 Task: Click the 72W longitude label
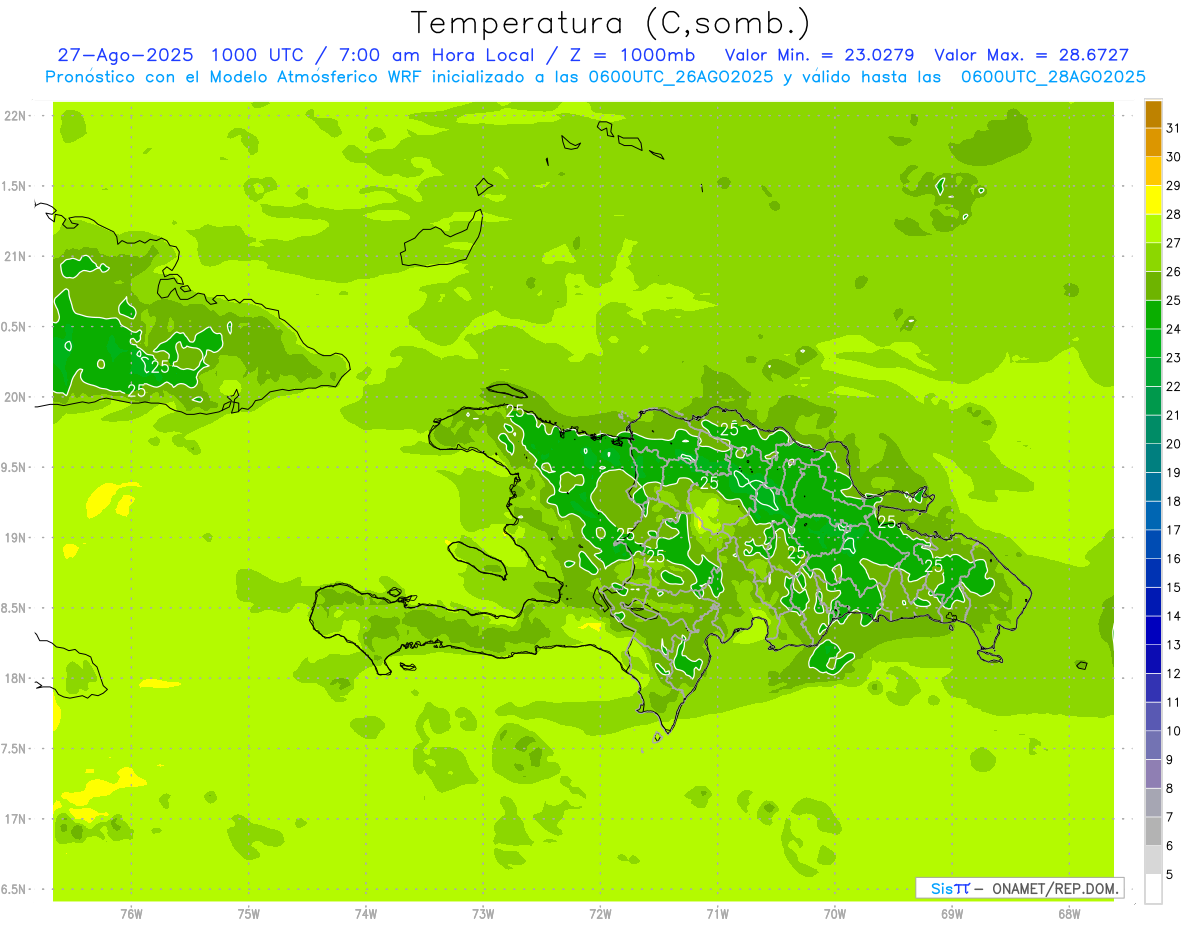click(601, 914)
